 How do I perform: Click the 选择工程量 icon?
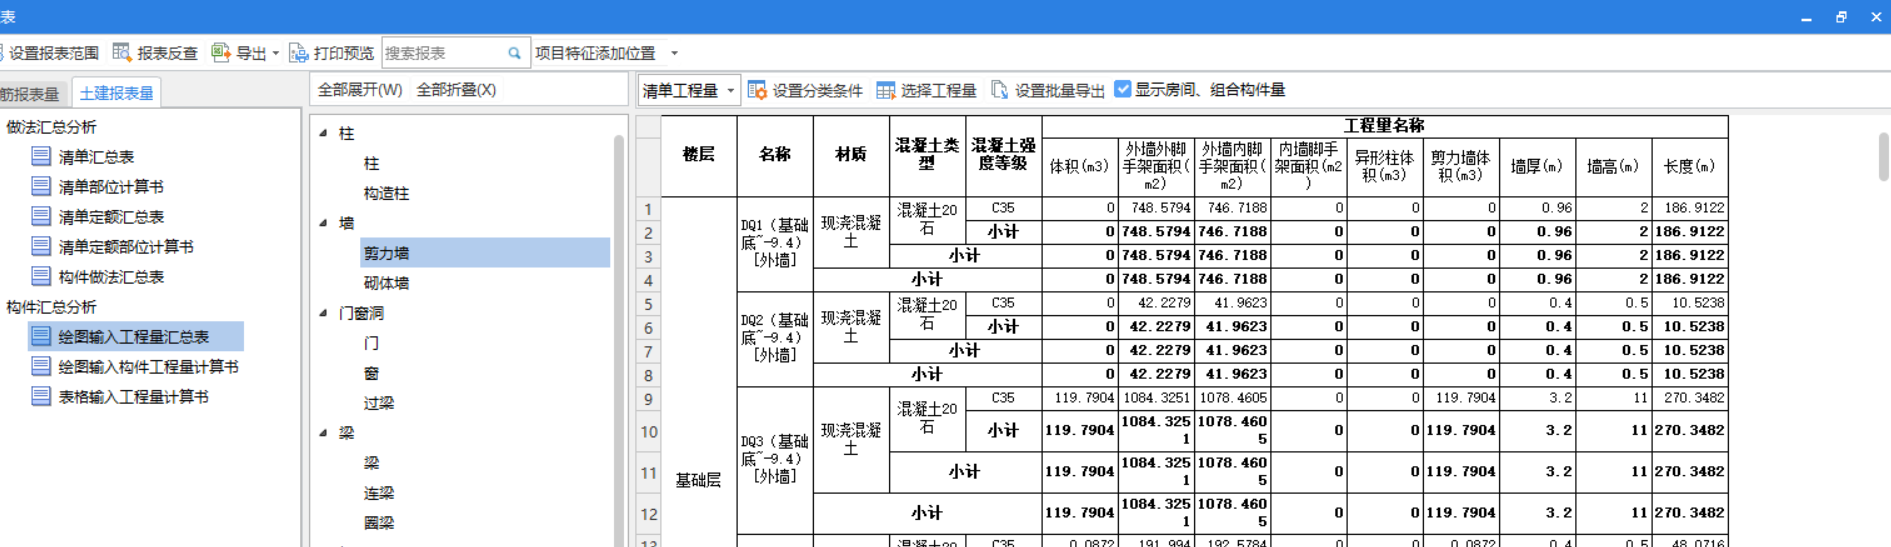point(885,90)
